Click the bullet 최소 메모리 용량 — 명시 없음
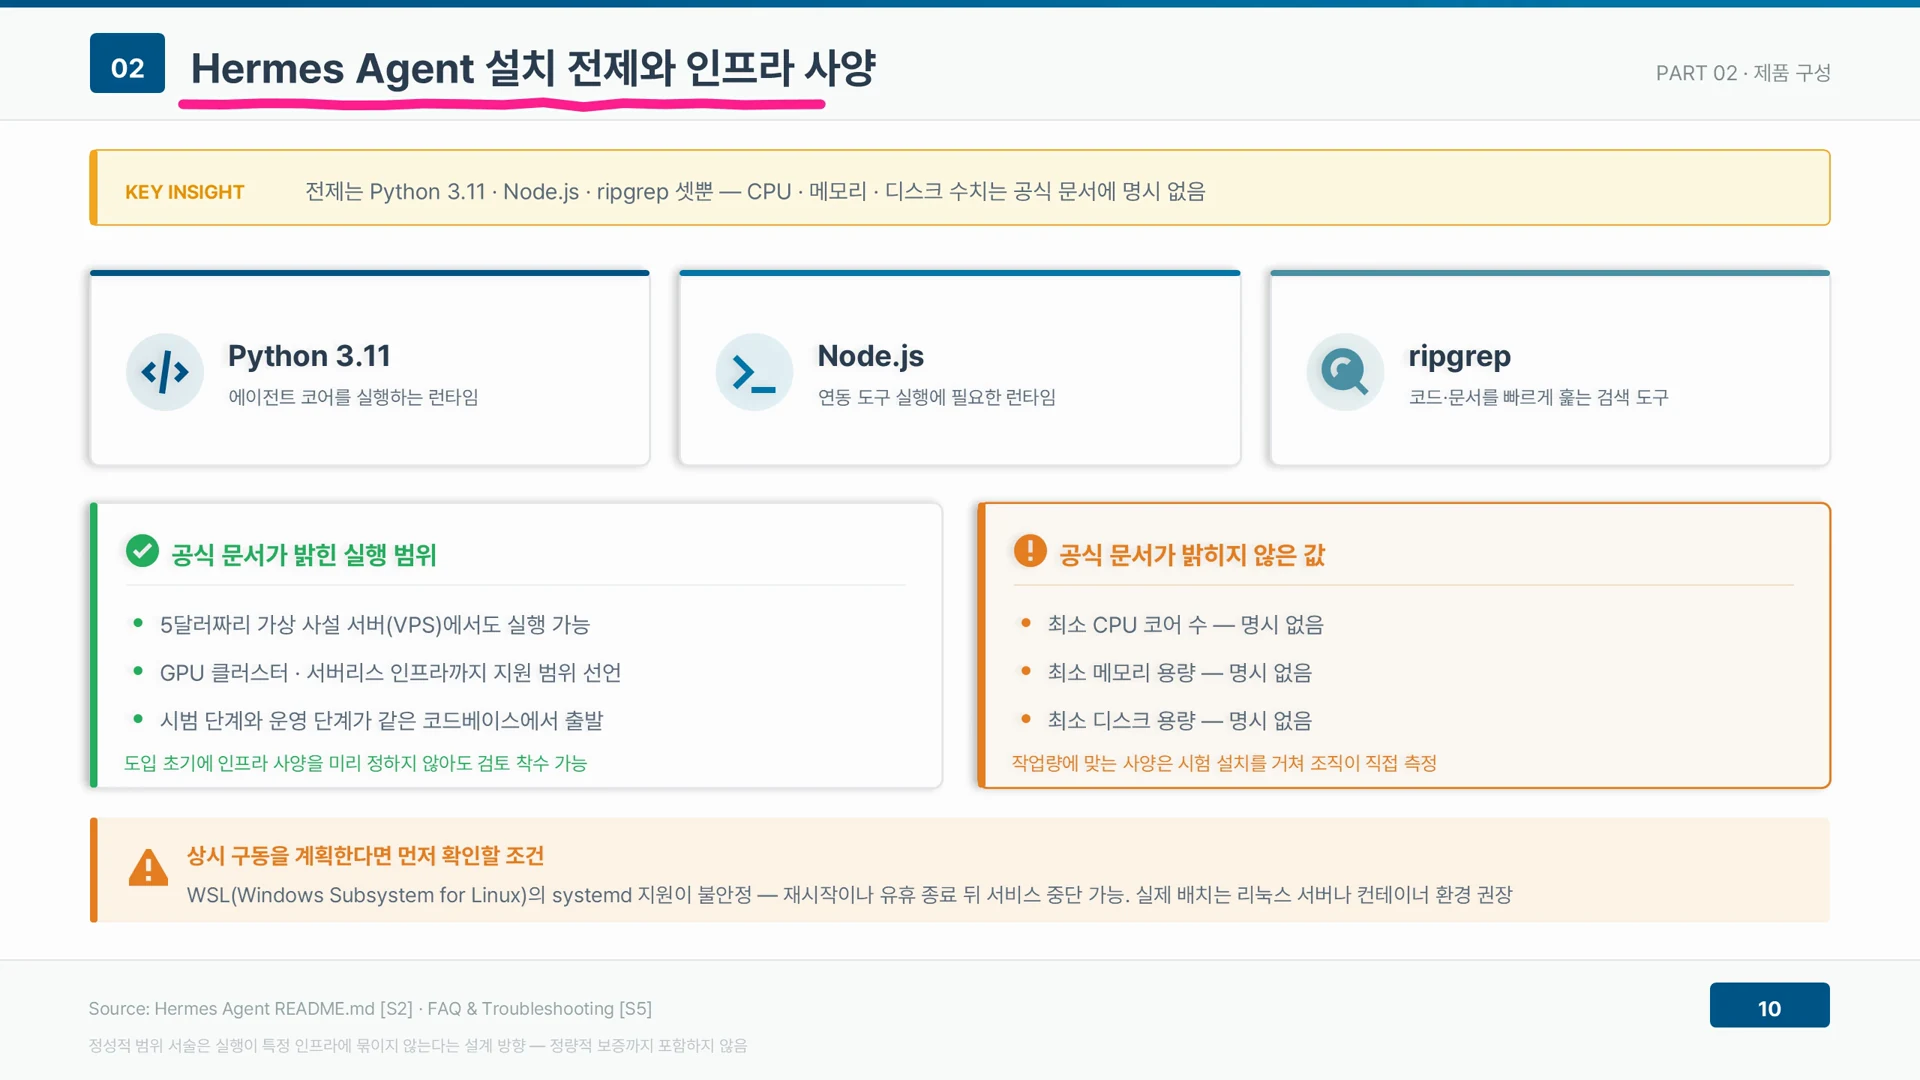The width and height of the screenshot is (1920, 1080). point(1179,673)
